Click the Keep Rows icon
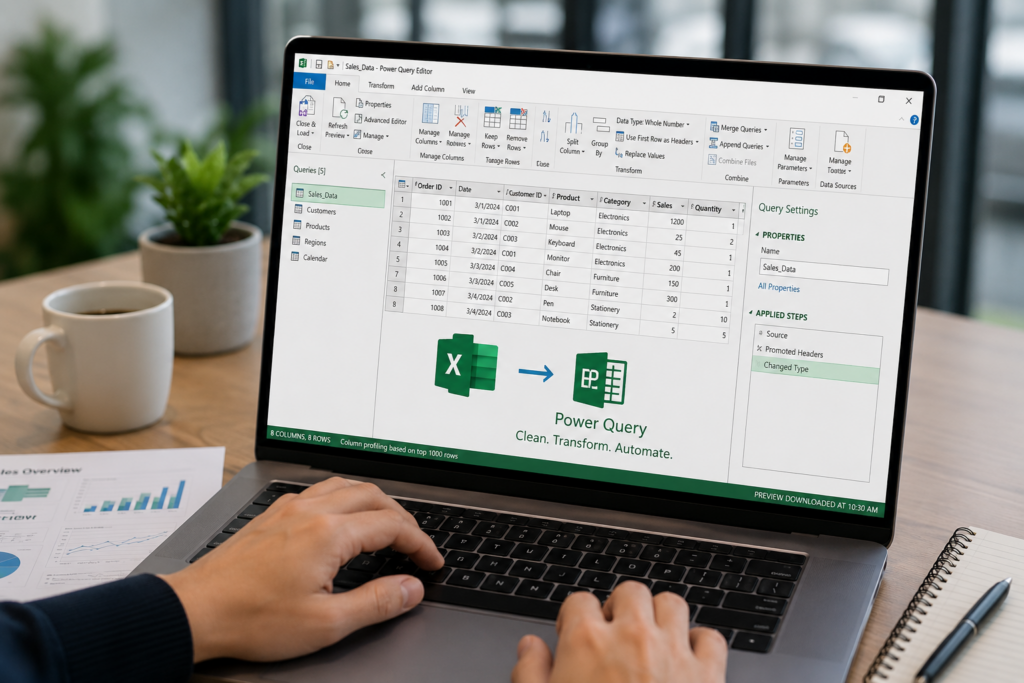 pyautogui.click(x=492, y=118)
